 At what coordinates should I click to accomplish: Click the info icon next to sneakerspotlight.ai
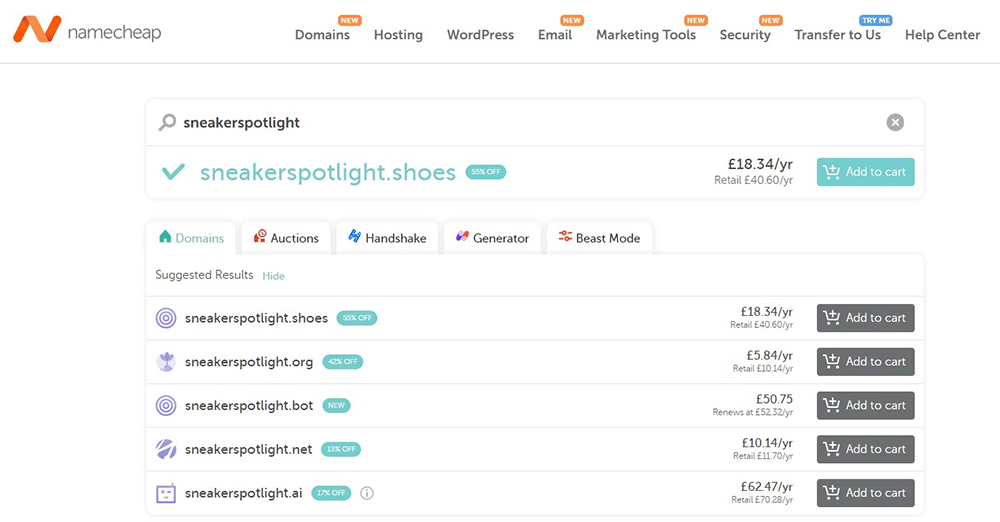[x=367, y=493]
